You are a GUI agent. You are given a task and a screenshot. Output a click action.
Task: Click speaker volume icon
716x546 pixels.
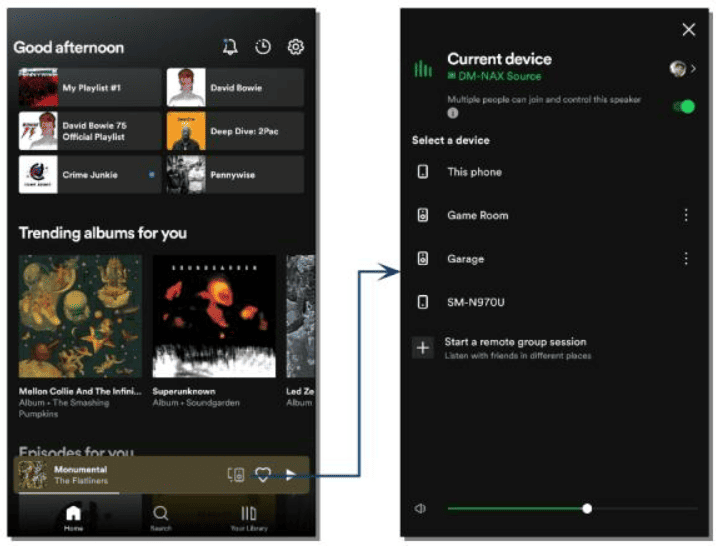point(420,508)
